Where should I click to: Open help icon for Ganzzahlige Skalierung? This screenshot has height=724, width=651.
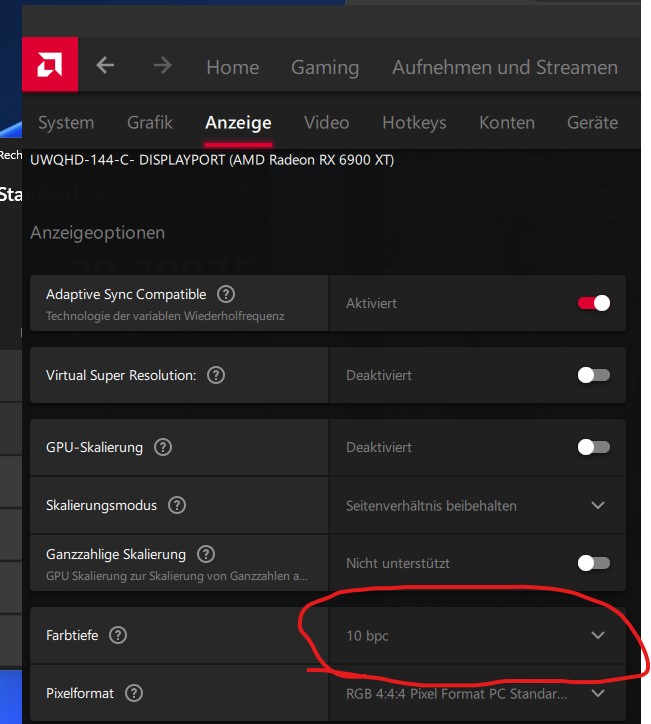(206, 554)
